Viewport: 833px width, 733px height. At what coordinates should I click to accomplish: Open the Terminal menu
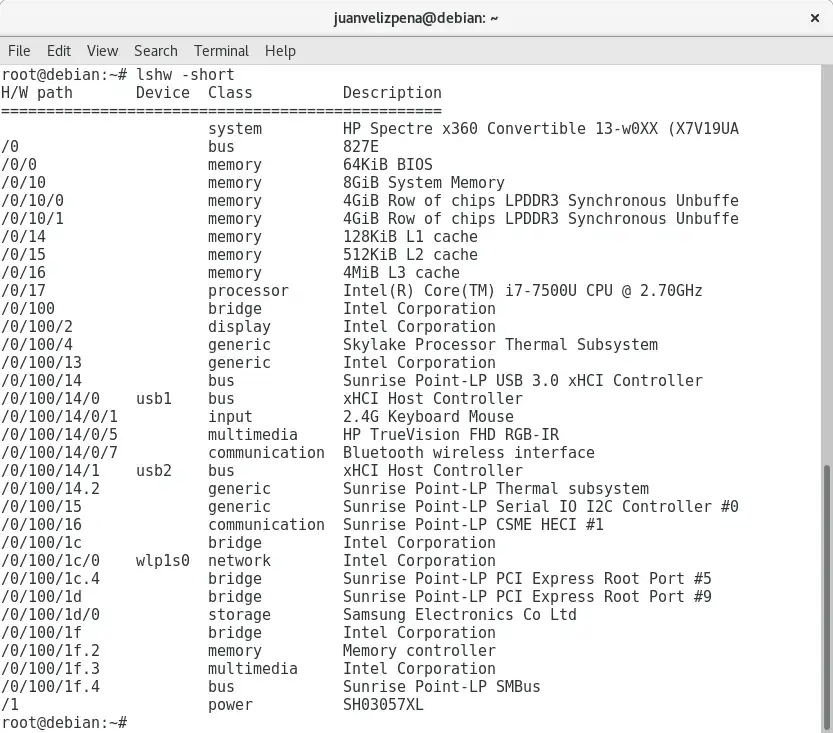[221, 51]
